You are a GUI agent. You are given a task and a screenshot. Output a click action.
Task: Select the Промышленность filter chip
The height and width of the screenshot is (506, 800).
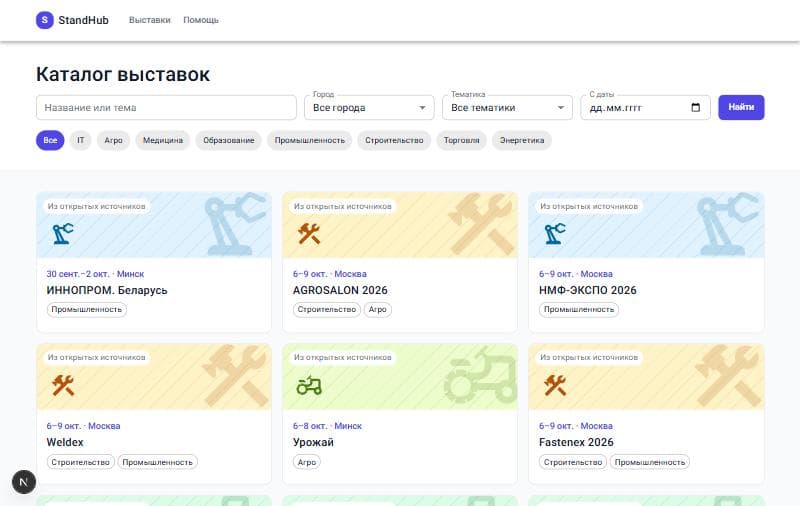(310, 140)
